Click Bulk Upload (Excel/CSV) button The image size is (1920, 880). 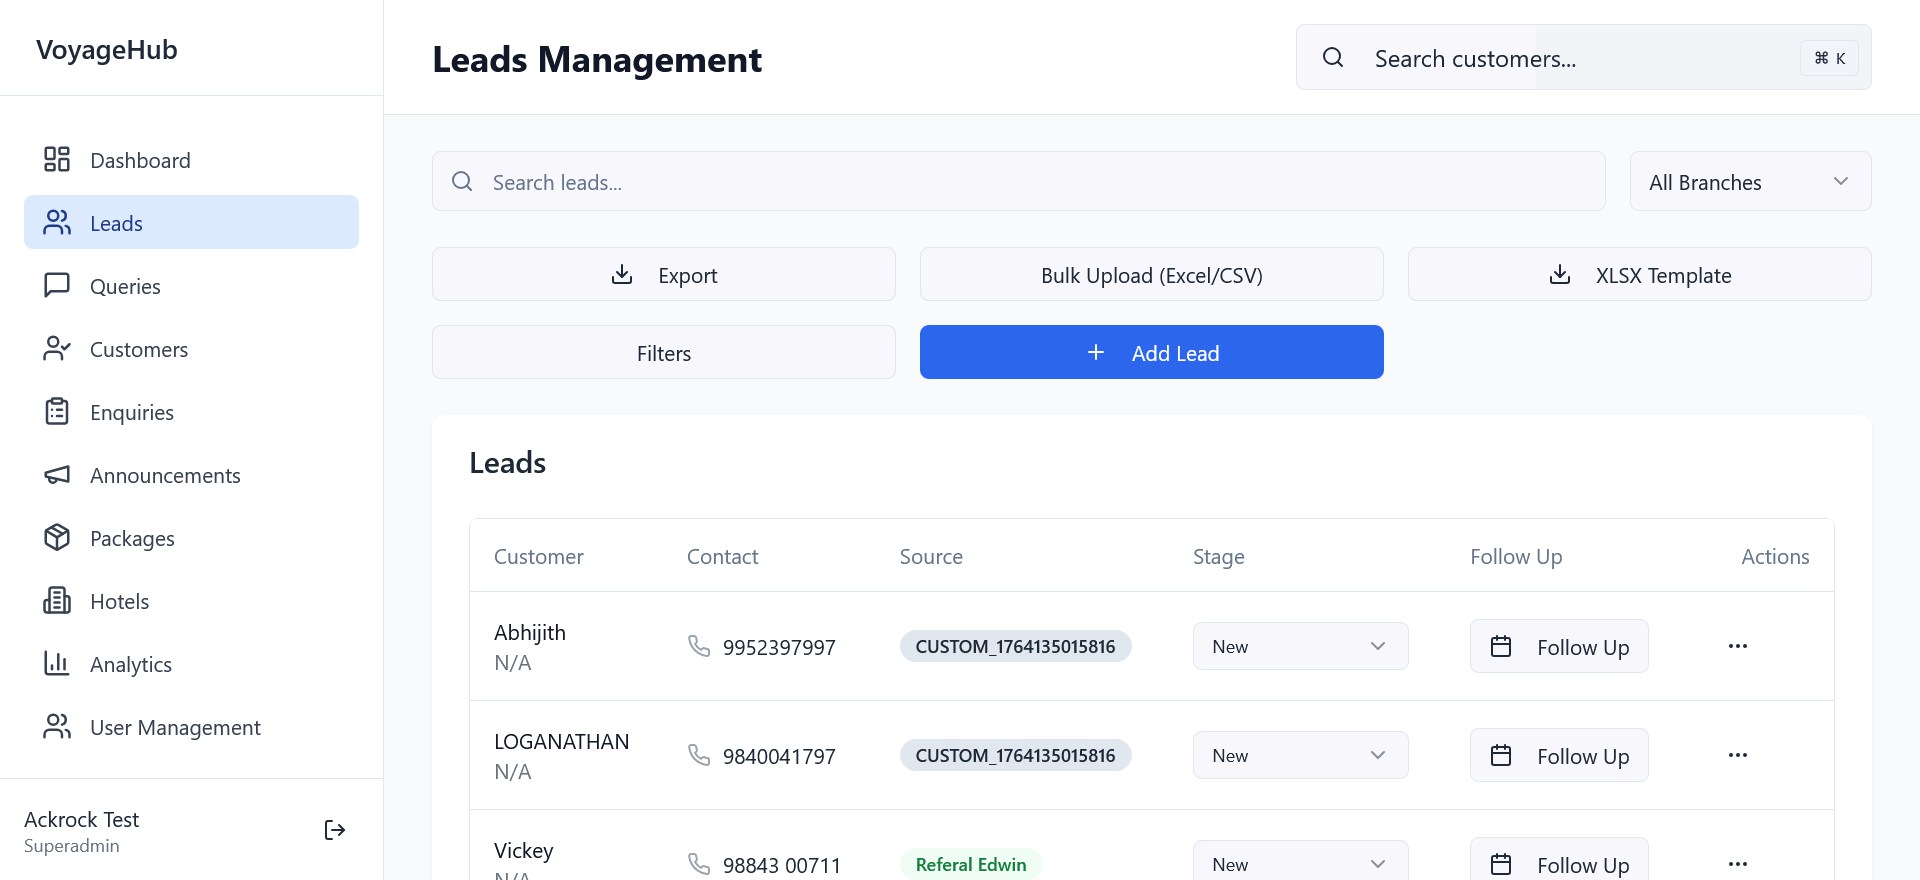(x=1152, y=274)
